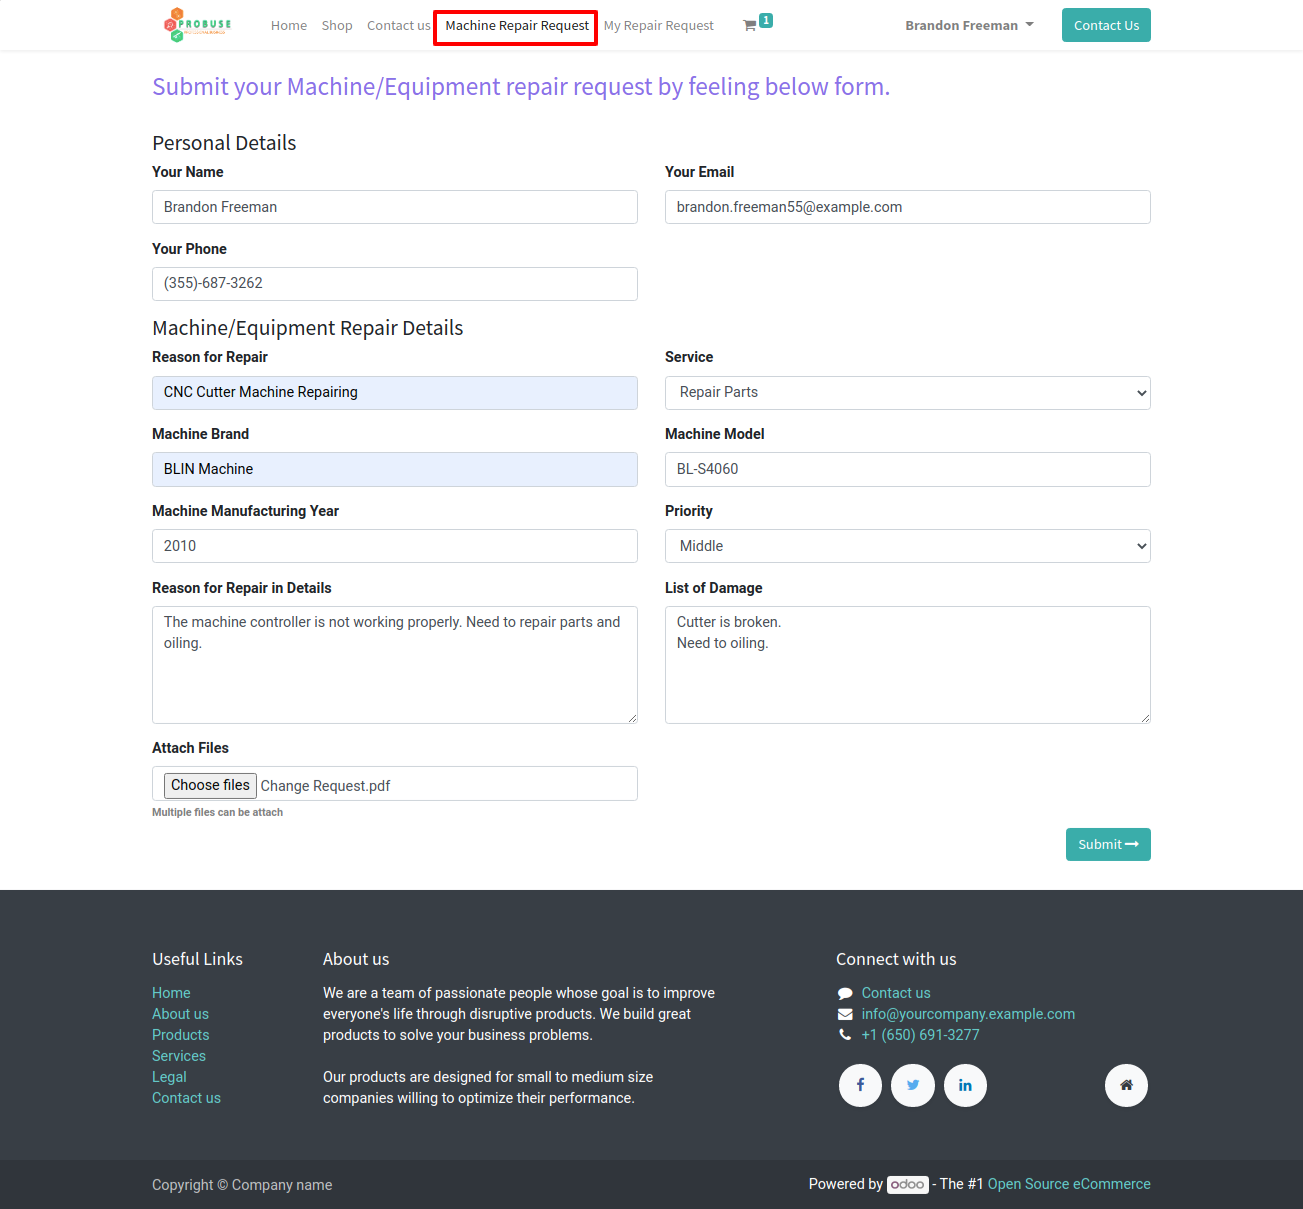Click the Probuse logo
This screenshot has height=1209, width=1303.
(198, 25)
